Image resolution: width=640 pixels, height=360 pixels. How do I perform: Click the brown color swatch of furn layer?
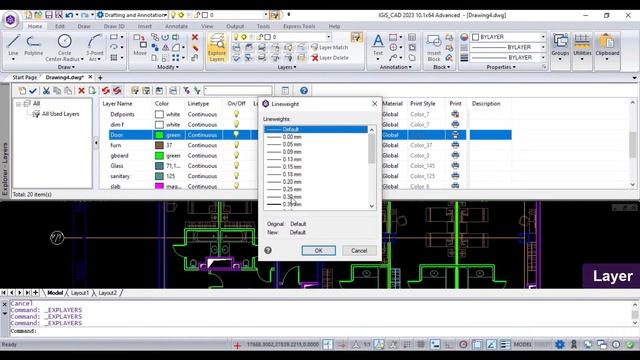159,145
